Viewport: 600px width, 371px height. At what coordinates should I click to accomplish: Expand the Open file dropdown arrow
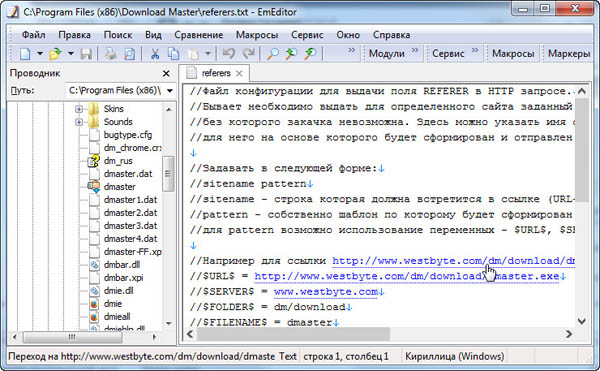(71, 54)
